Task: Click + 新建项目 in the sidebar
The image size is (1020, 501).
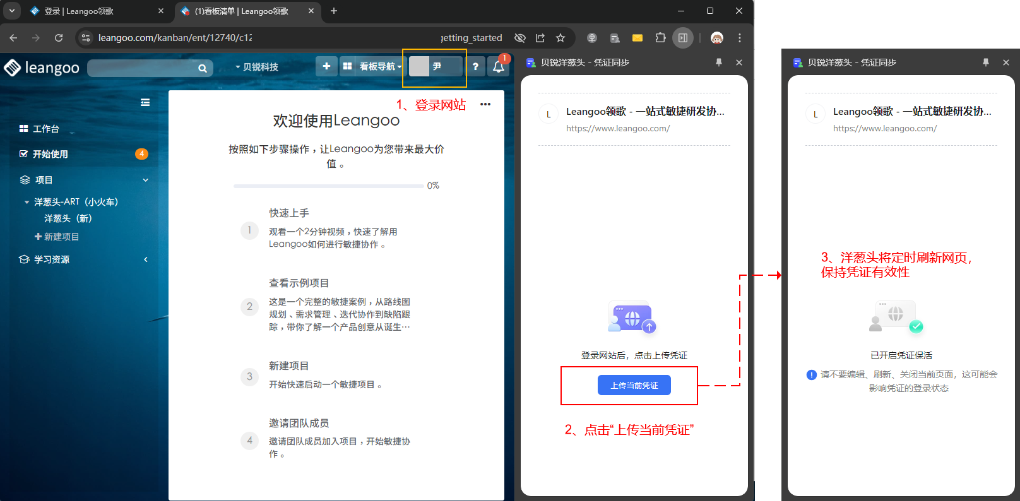Action: (x=57, y=237)
